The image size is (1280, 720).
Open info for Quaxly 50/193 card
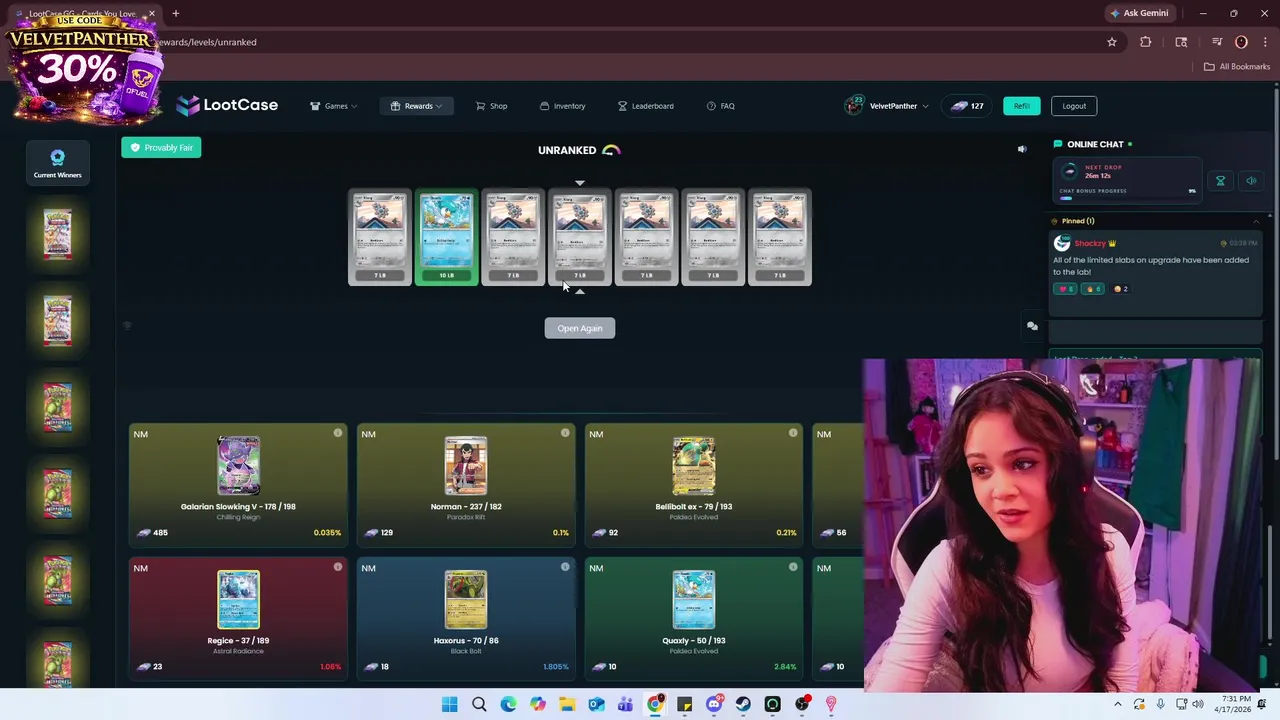click(793, 567)
